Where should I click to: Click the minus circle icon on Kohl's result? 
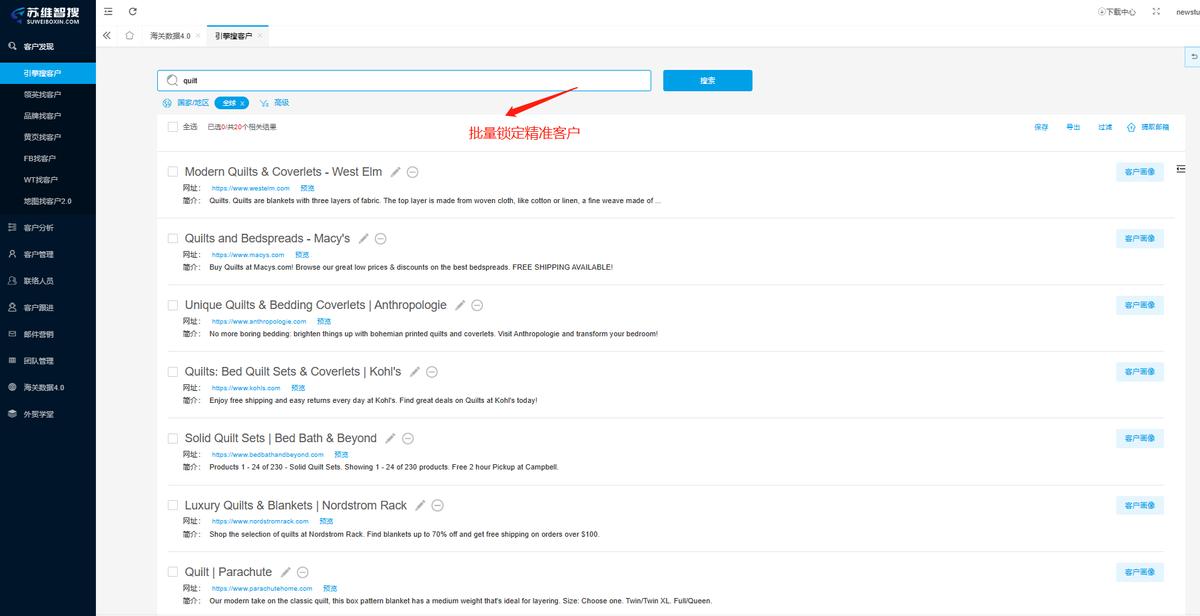click(x=432, y=372)
